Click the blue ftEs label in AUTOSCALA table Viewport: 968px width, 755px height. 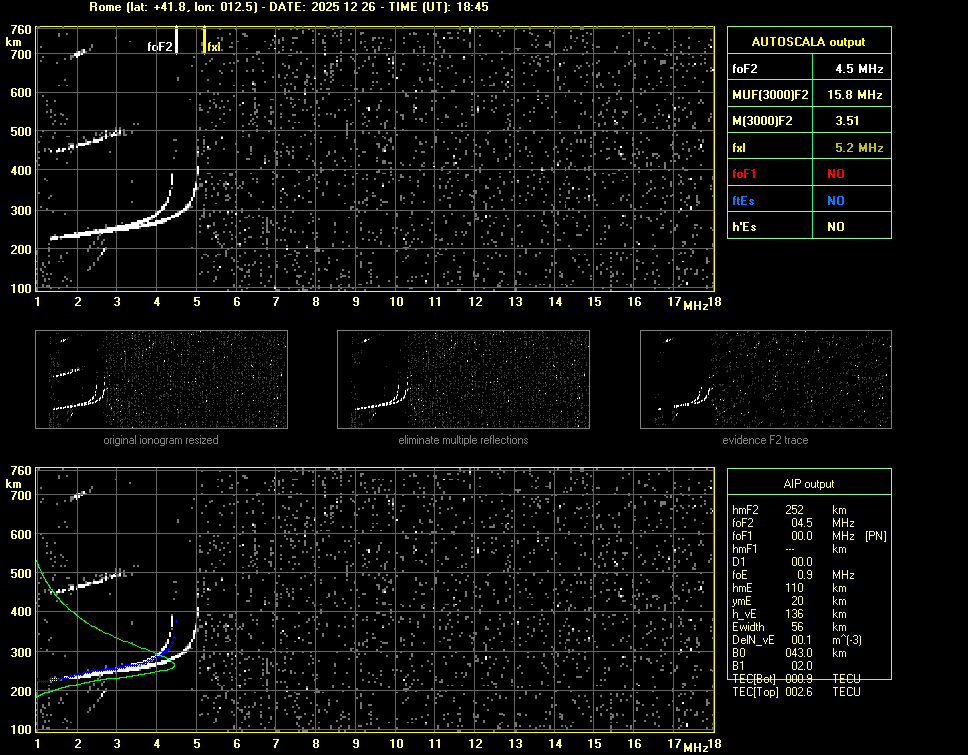(x=743, y=201)
